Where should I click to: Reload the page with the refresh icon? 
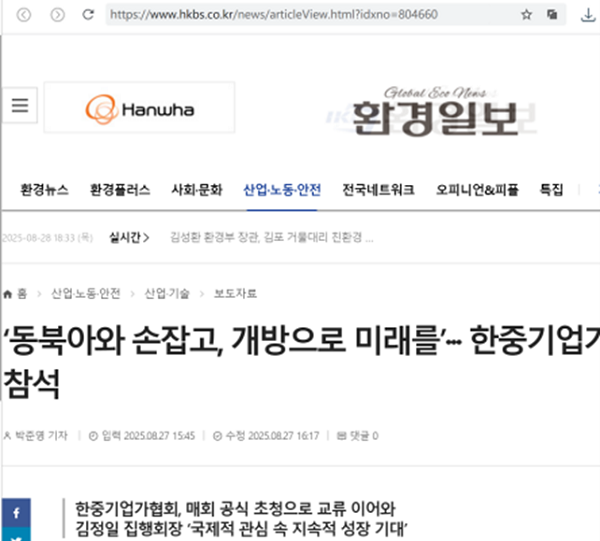coord(88,15)
